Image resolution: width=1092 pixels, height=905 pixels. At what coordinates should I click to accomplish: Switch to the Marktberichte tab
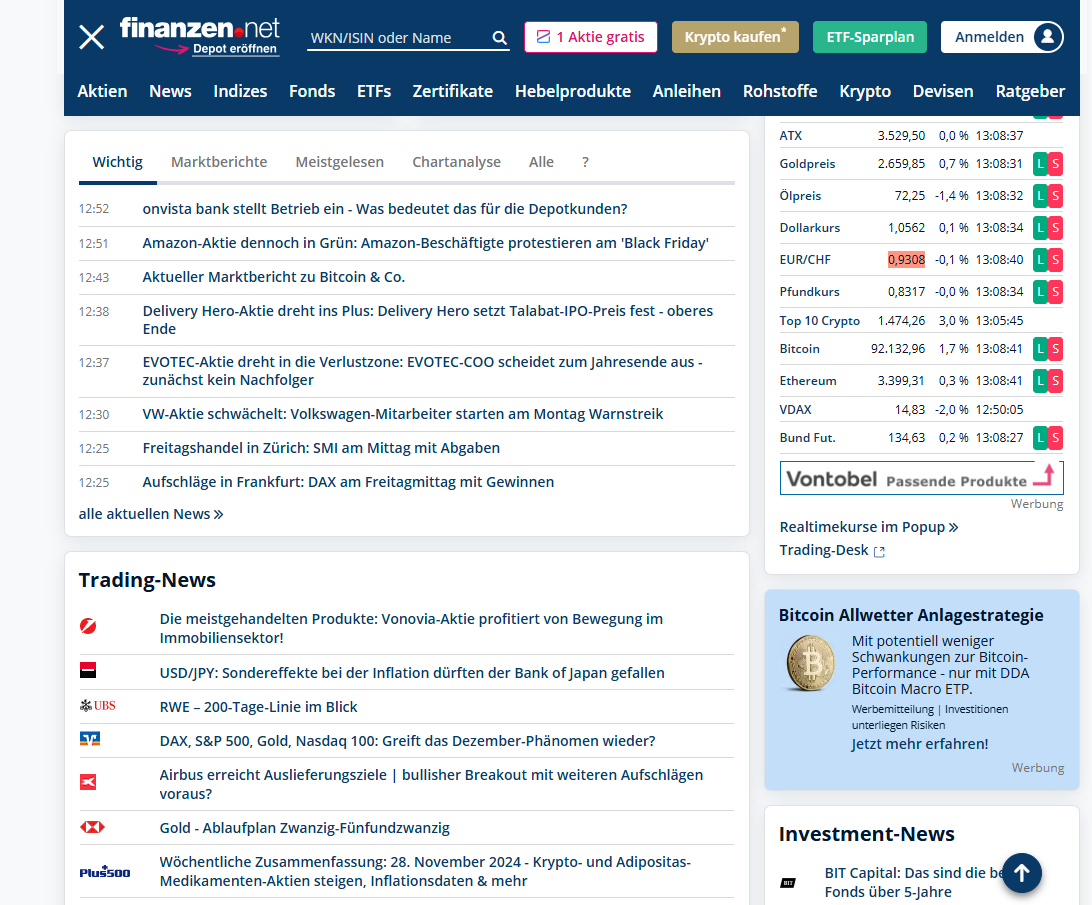(x=219, y=162)
